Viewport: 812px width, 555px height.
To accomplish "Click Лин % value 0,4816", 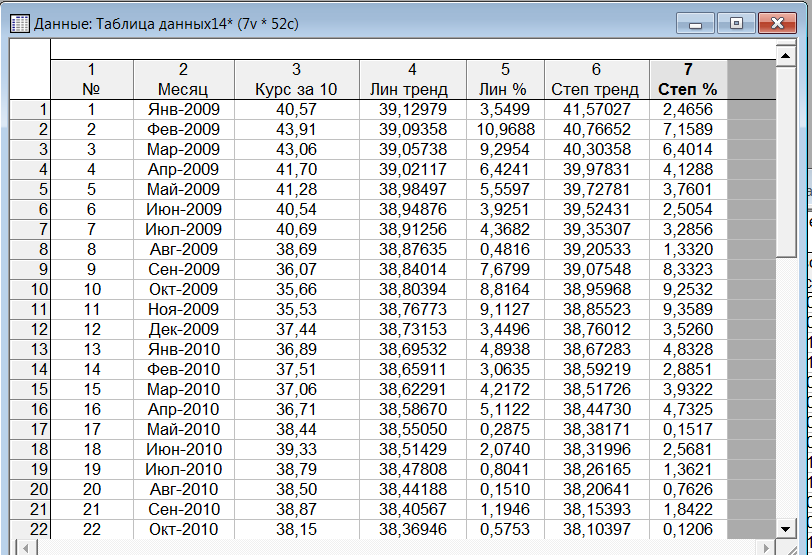I will (x=505, y=250).
